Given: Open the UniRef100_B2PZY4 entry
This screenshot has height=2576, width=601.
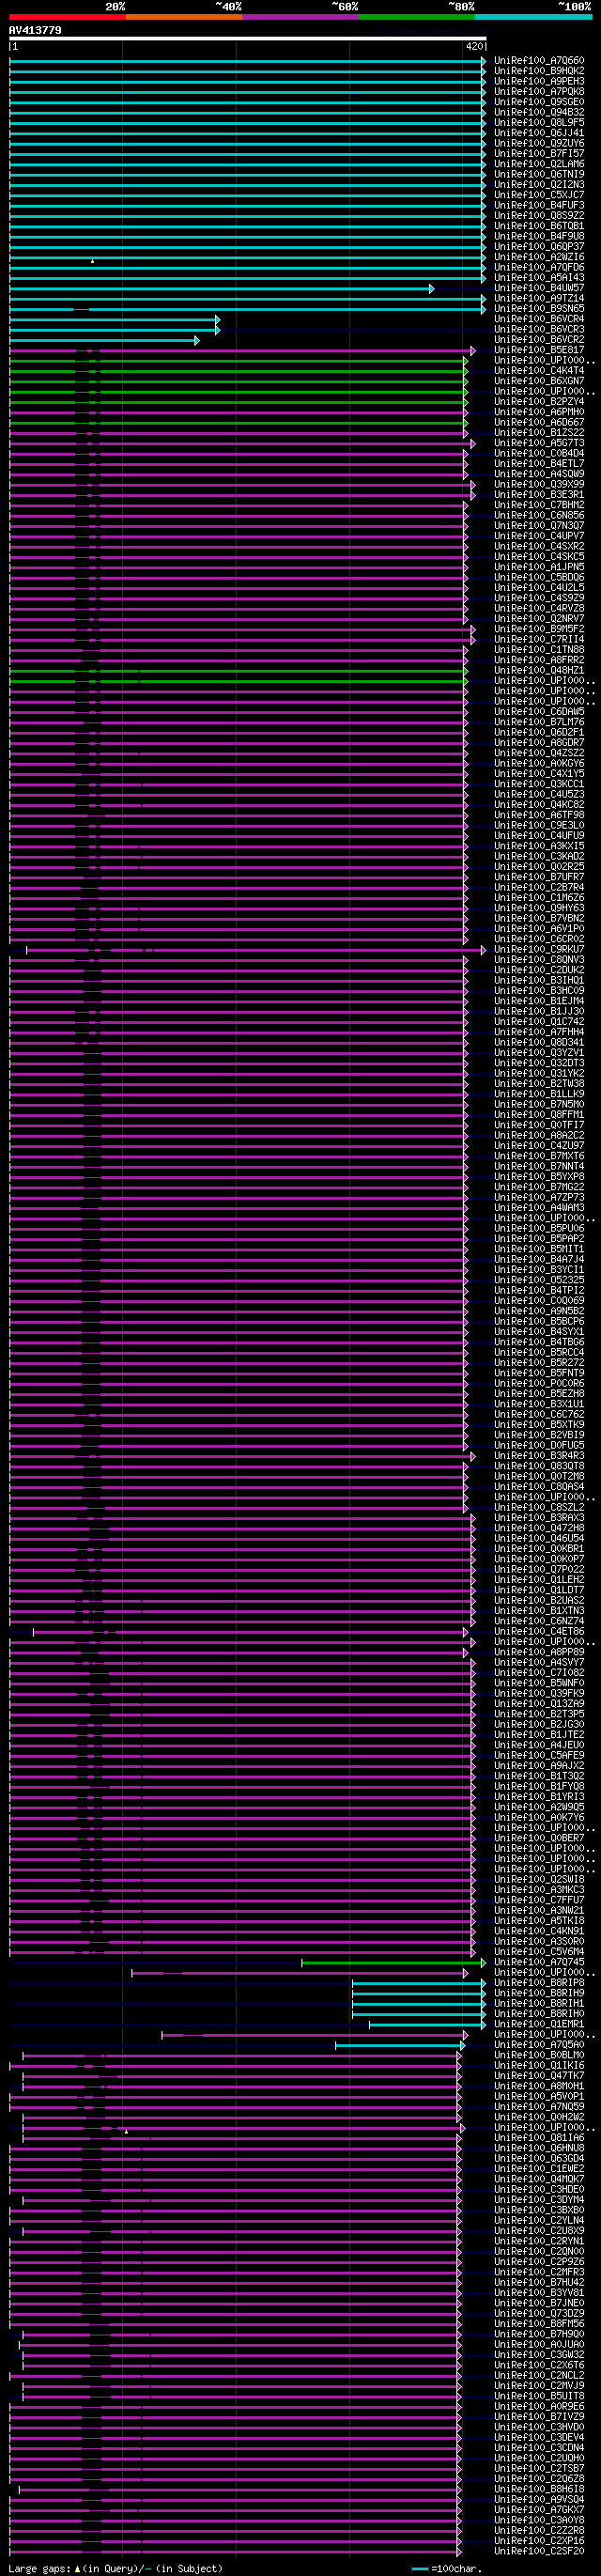Looking at the screenshot, I should coord(539,402).
